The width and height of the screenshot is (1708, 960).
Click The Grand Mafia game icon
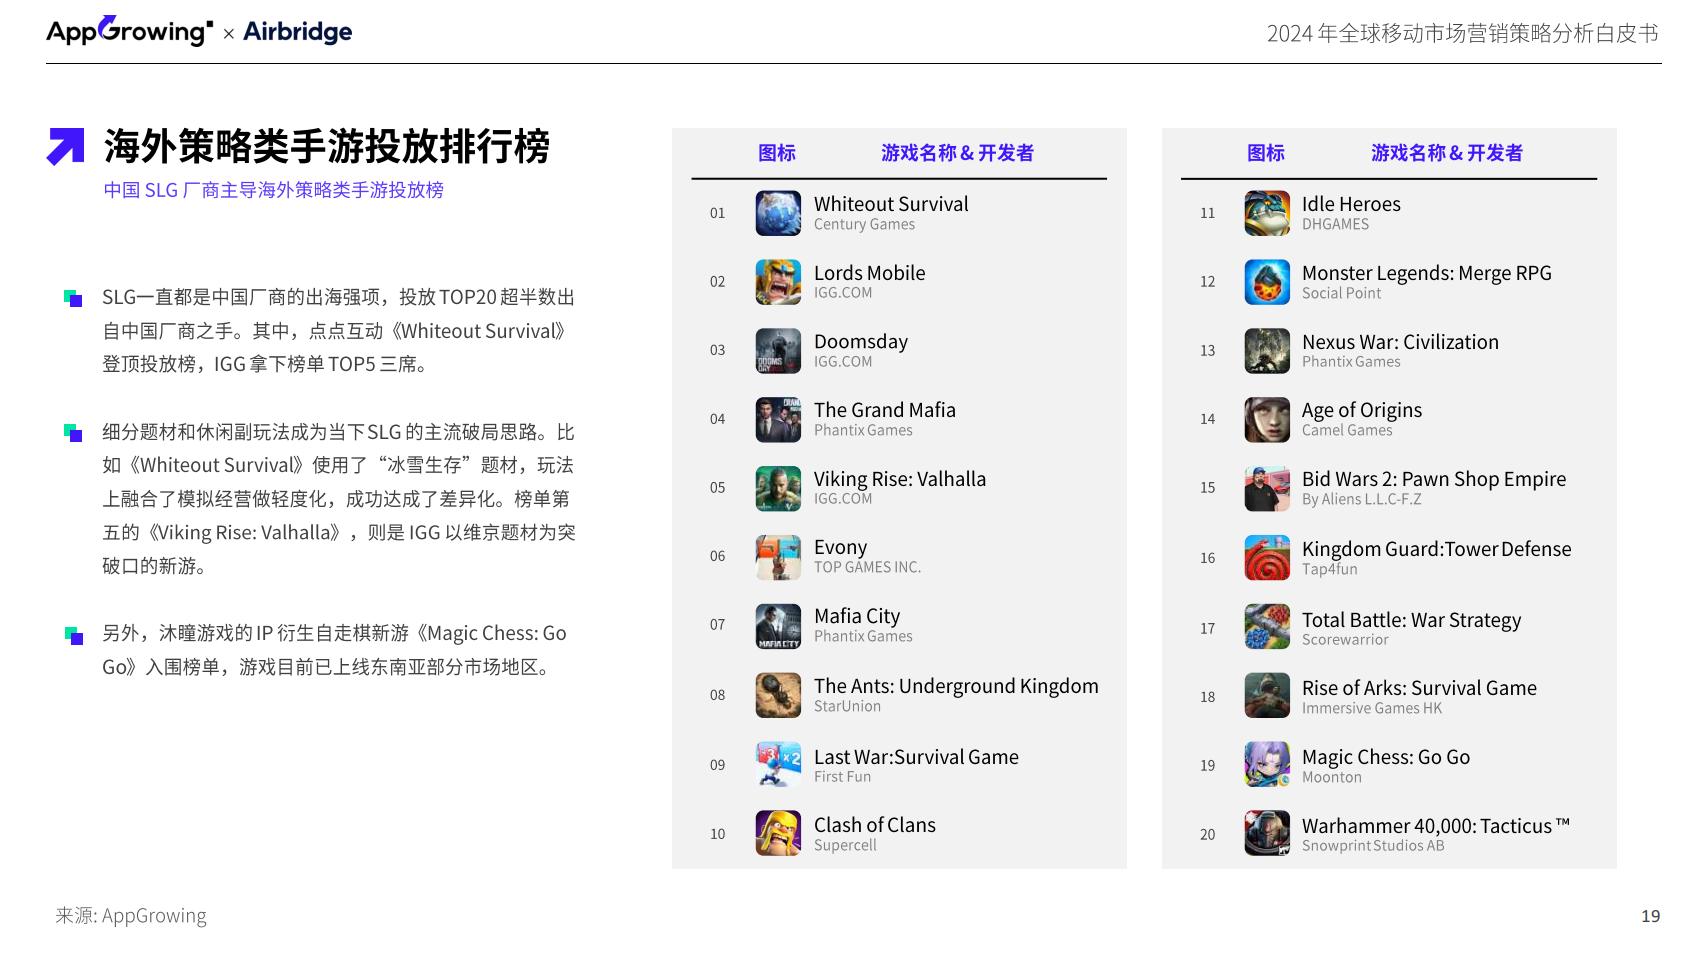coord(778,420)
